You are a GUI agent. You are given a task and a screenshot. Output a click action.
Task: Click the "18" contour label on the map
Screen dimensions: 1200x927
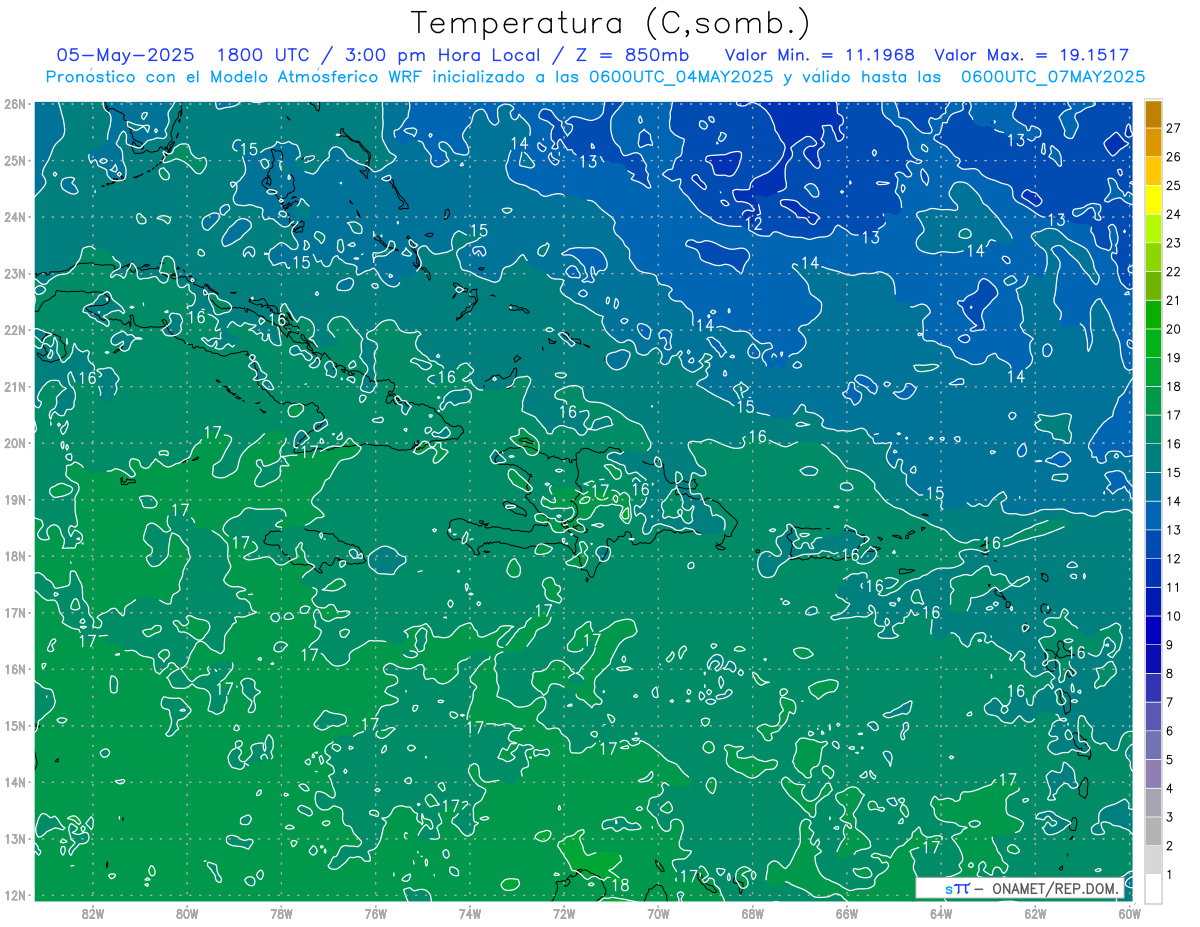pos(619,885)
